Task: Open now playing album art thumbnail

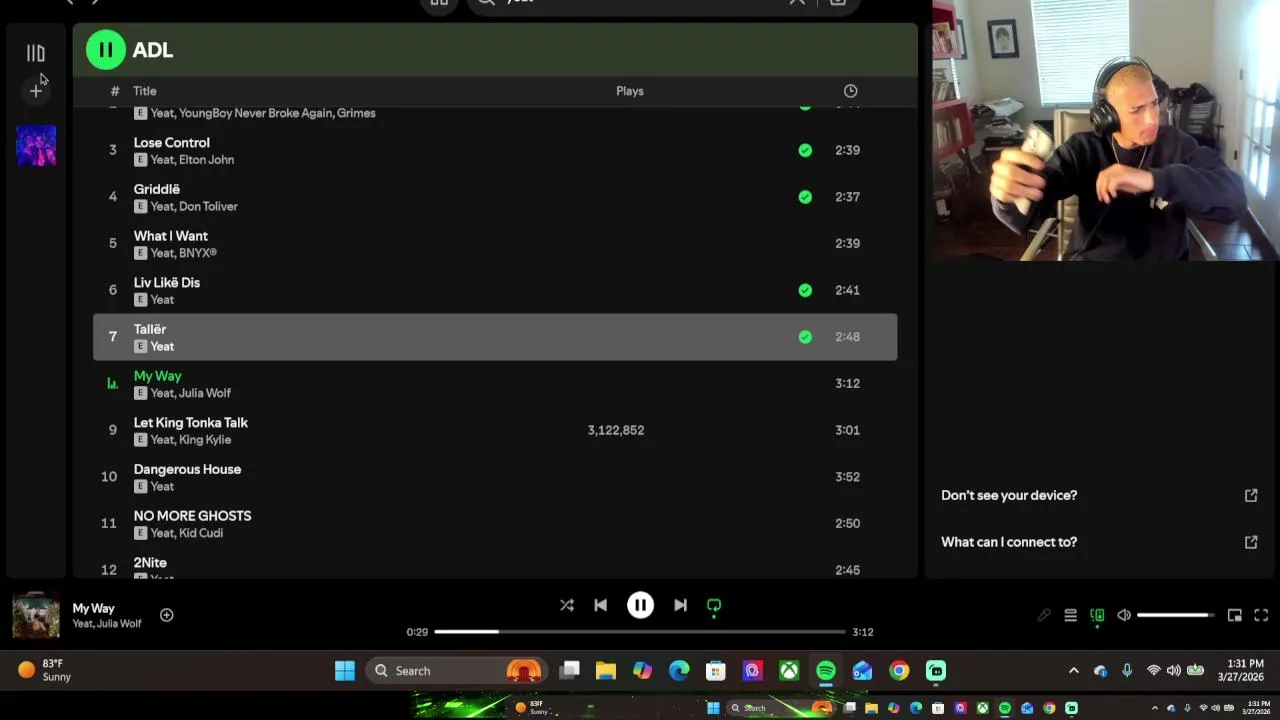Action: [x=36, y=615]
